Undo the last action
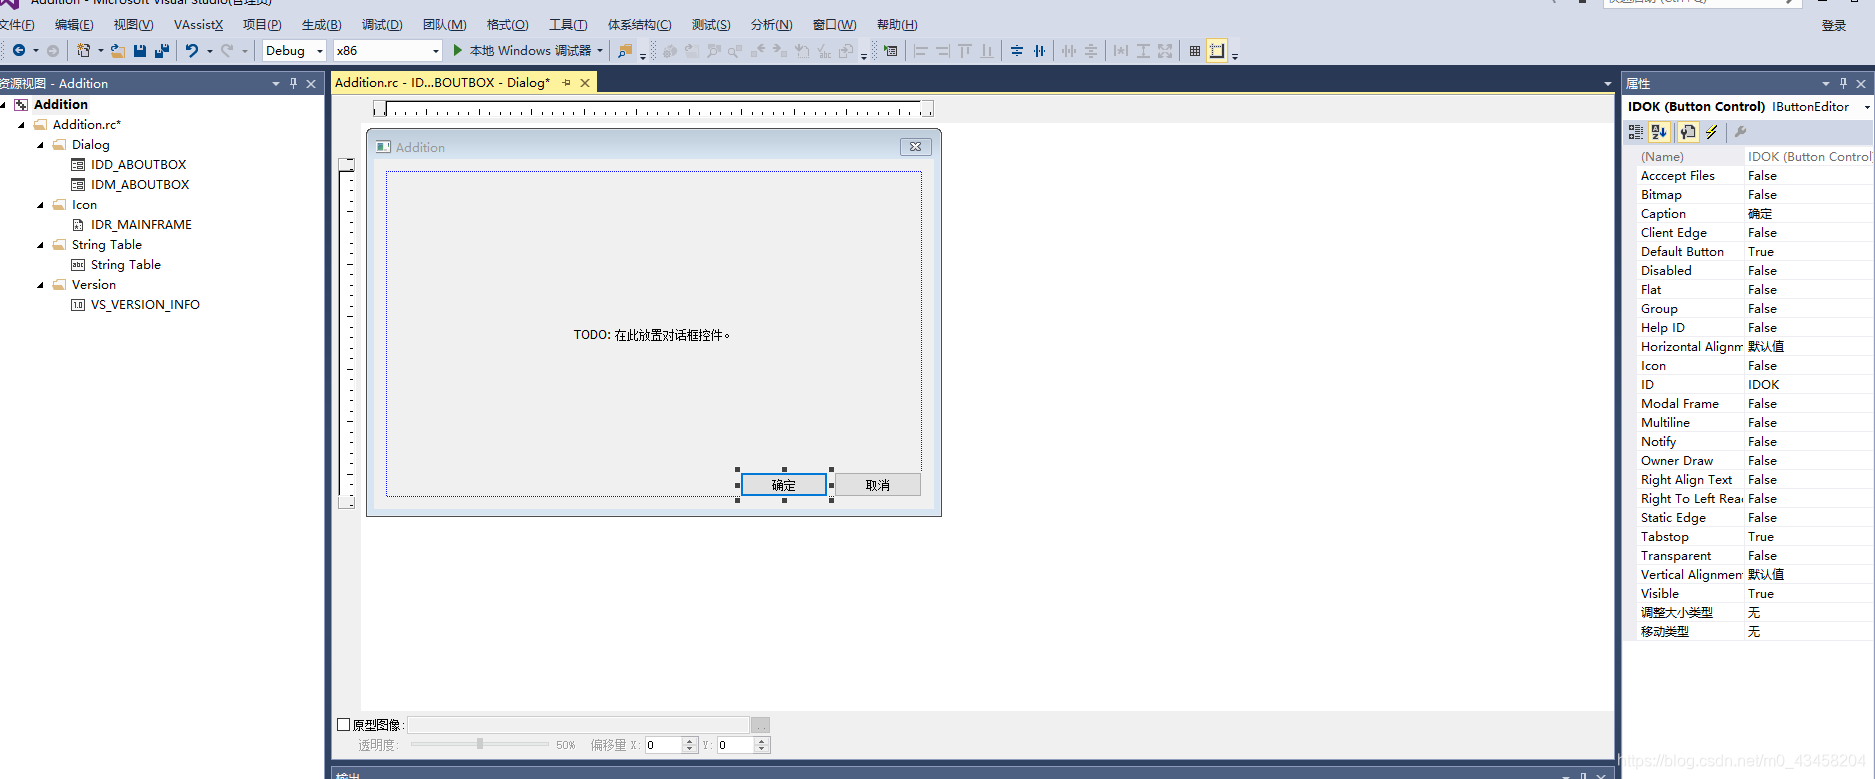This screenshot has height=779, width=1875. pyautogui.click(x=192, y=50)
